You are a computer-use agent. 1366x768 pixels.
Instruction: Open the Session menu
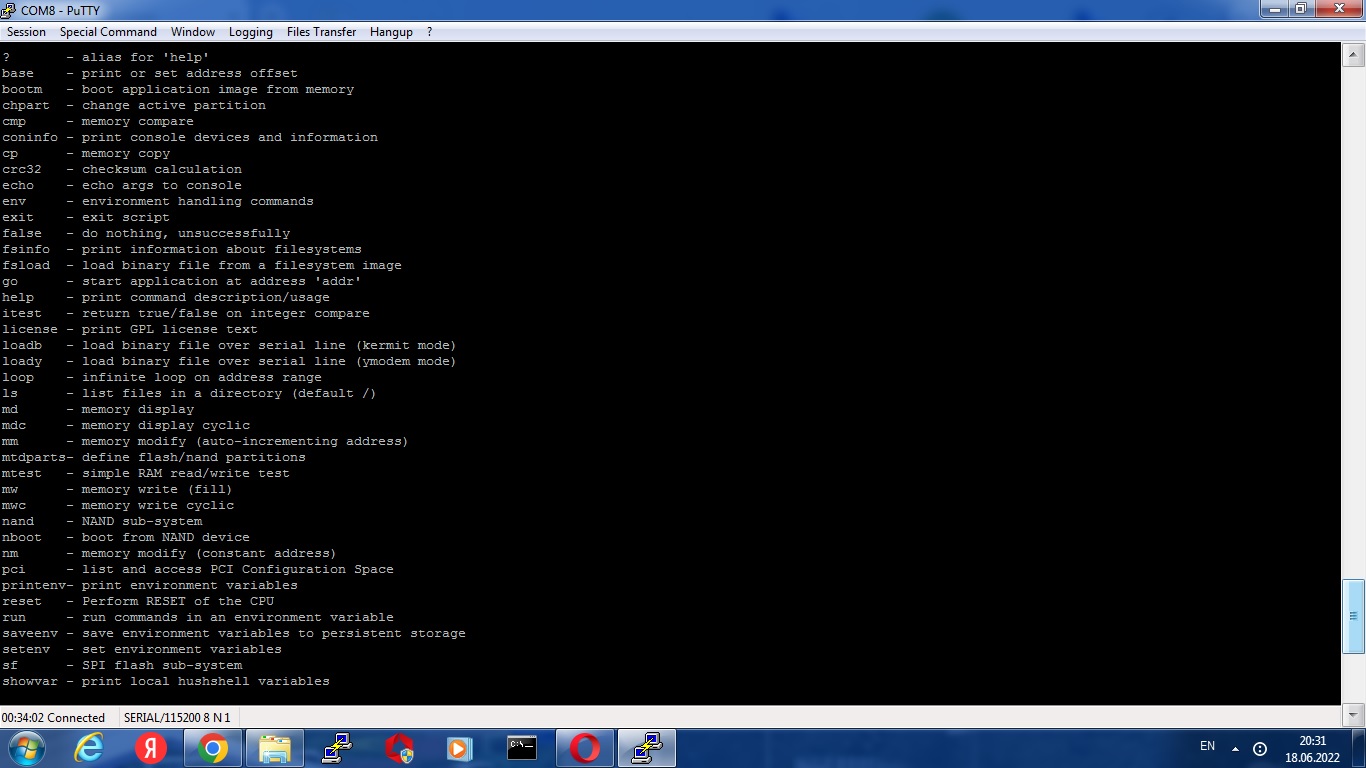tap(27, 32)
